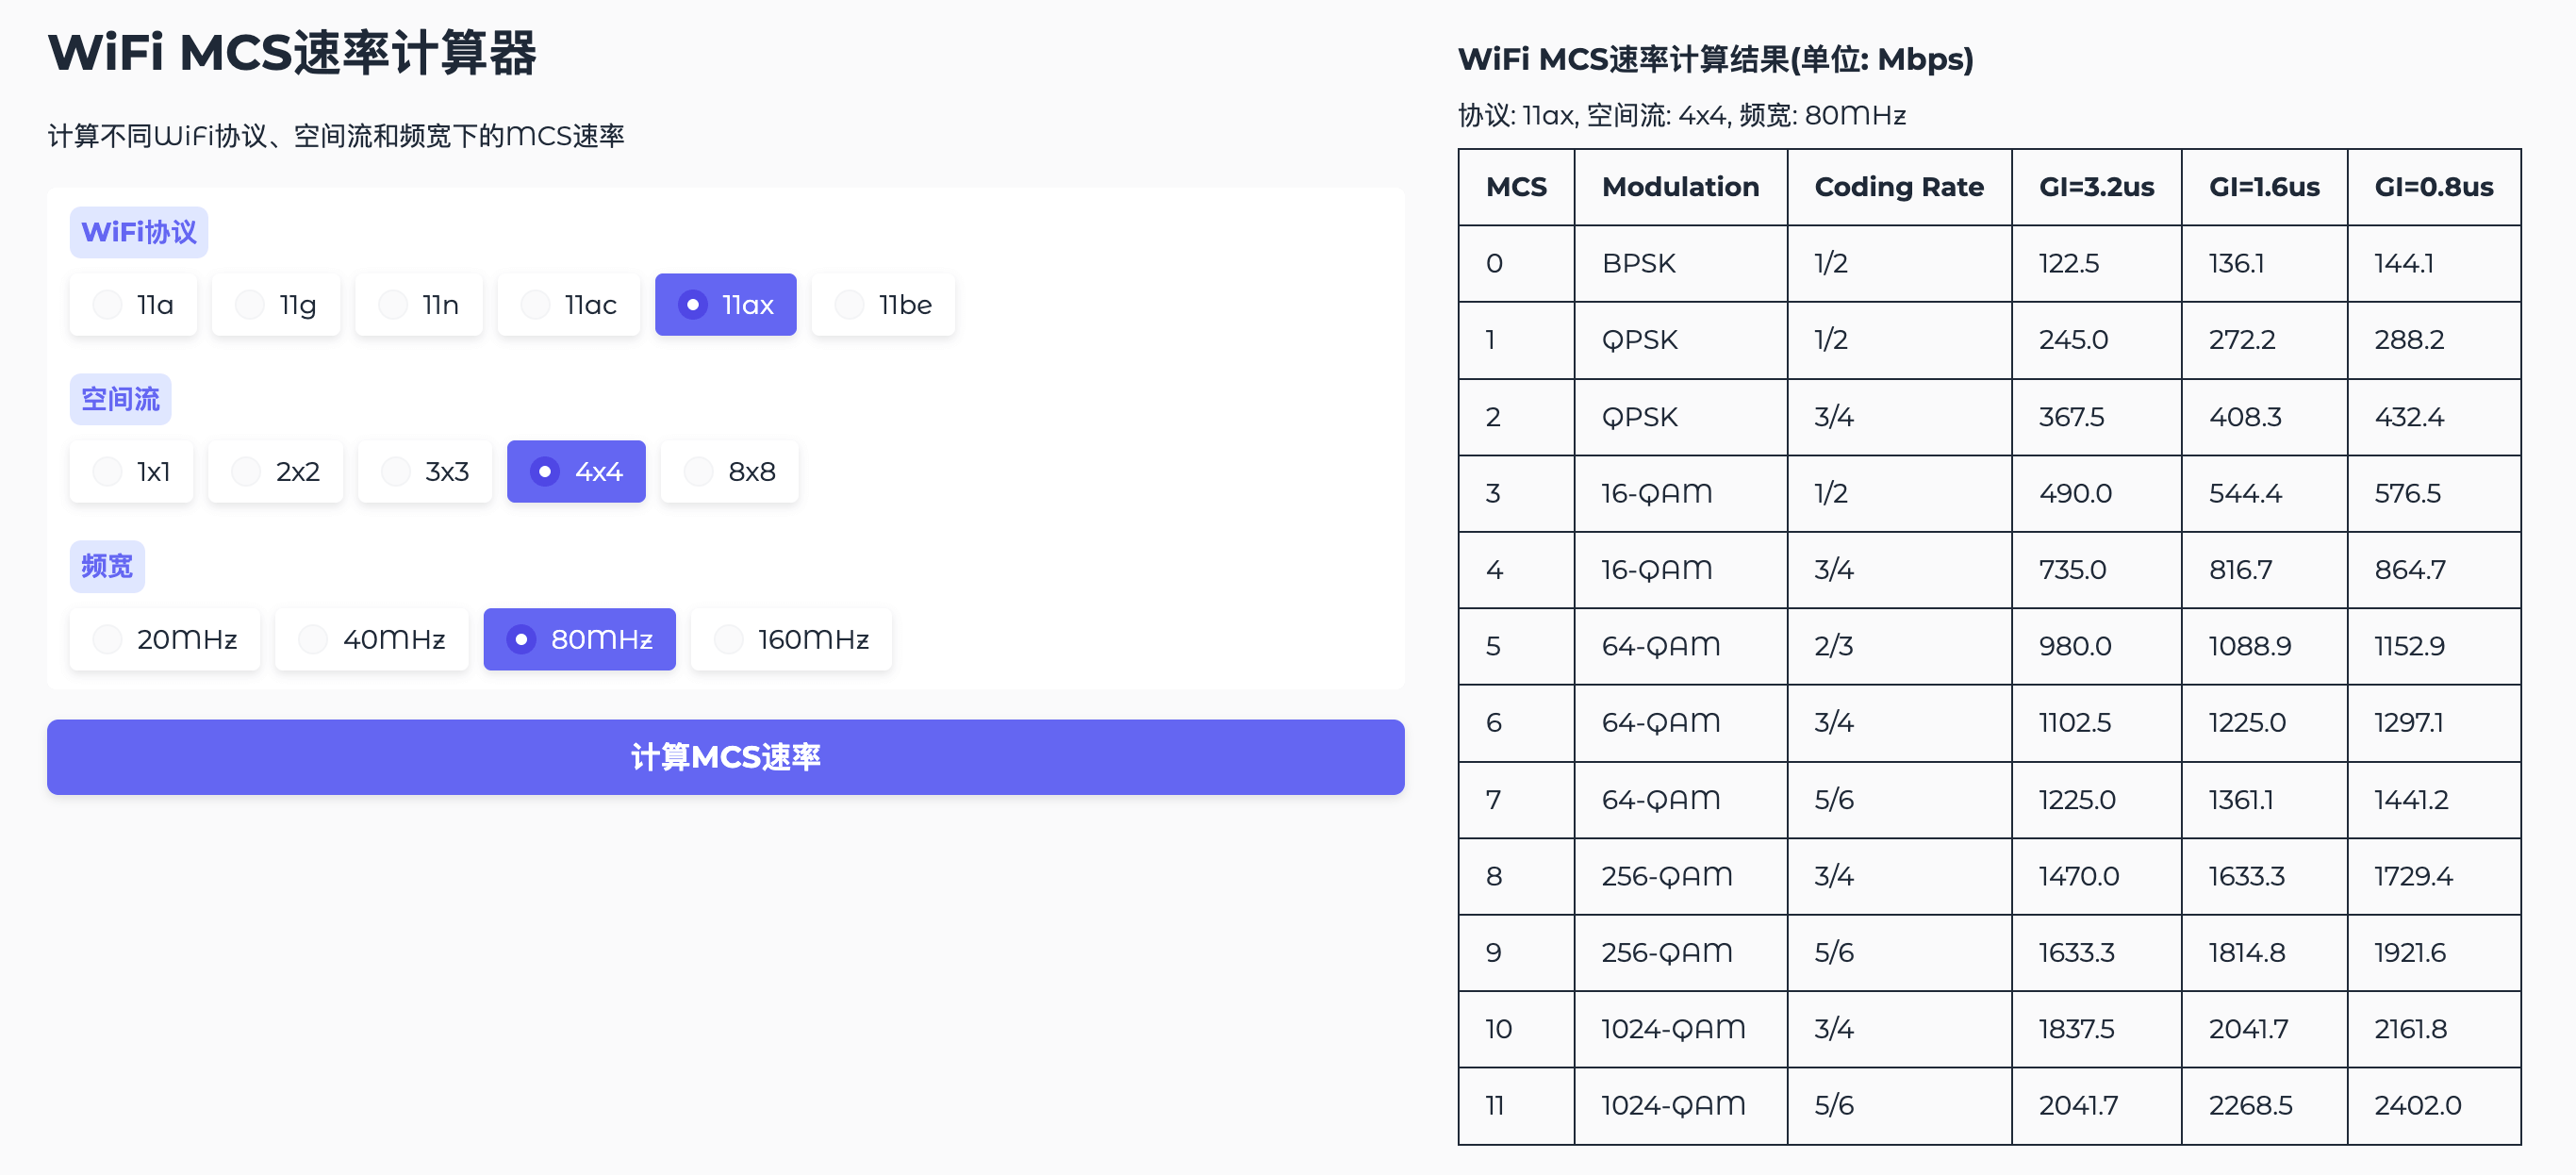Switch bandwidth to 160MHz
This screenshot has width=2576, height=1175.
[x=792, y=639]
